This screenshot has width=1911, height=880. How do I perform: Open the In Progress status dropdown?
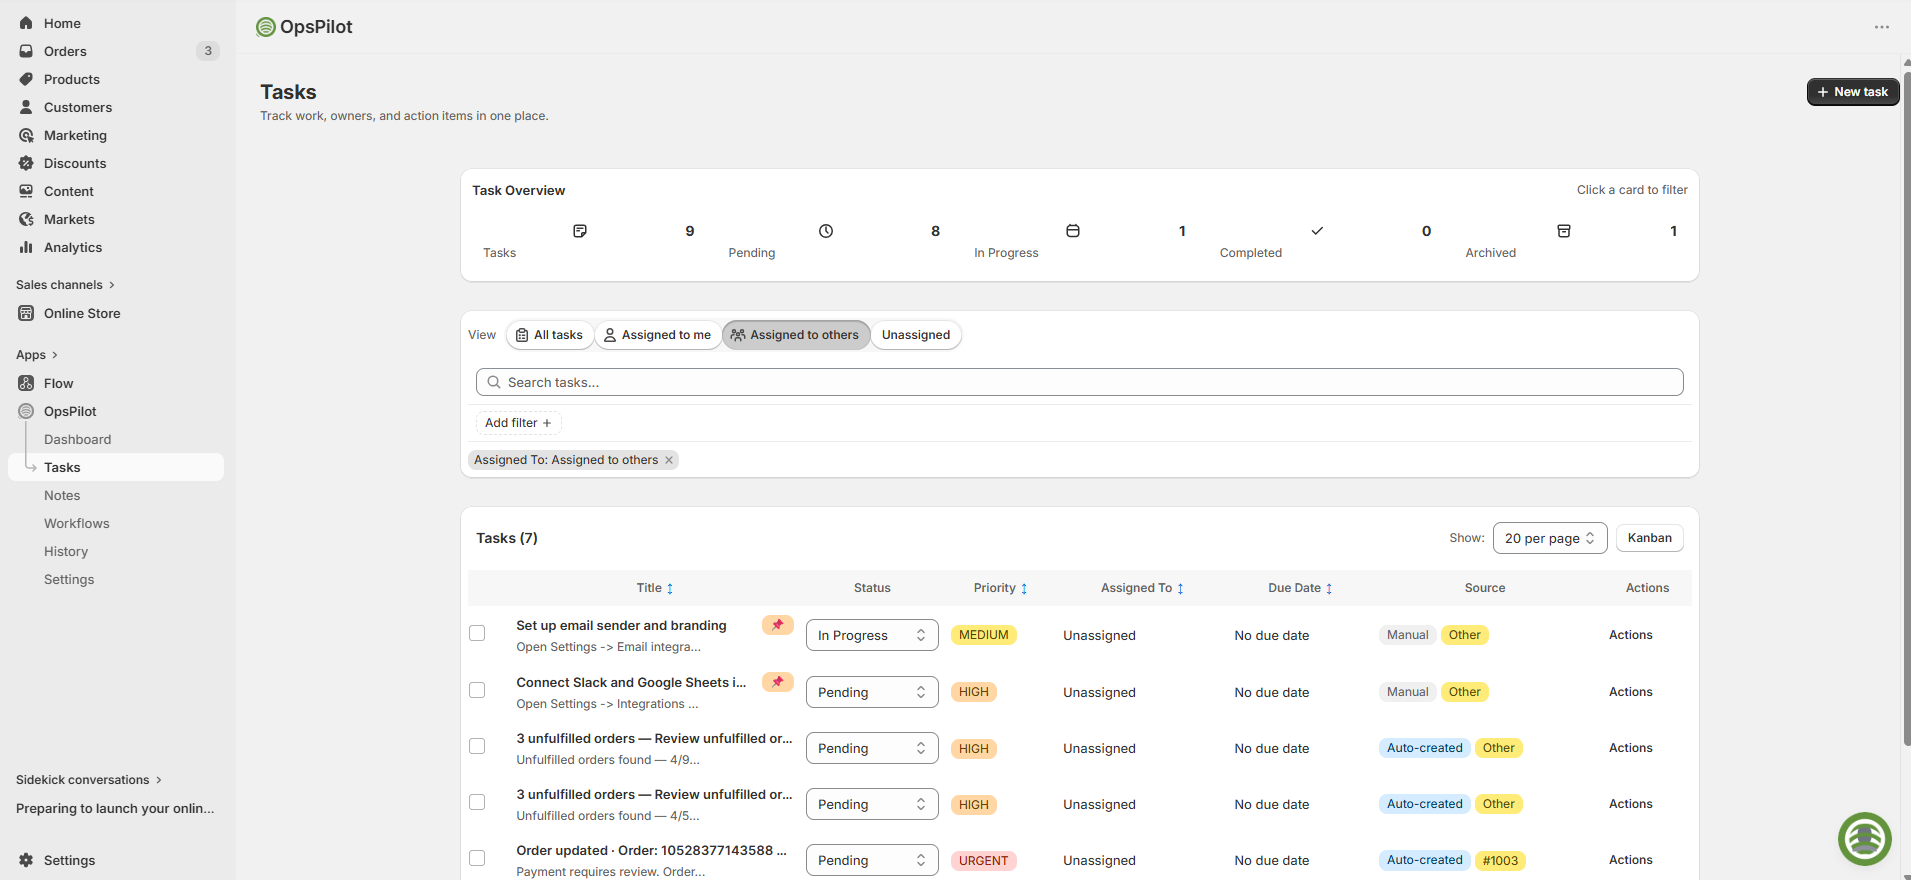[x=872, y=635]
